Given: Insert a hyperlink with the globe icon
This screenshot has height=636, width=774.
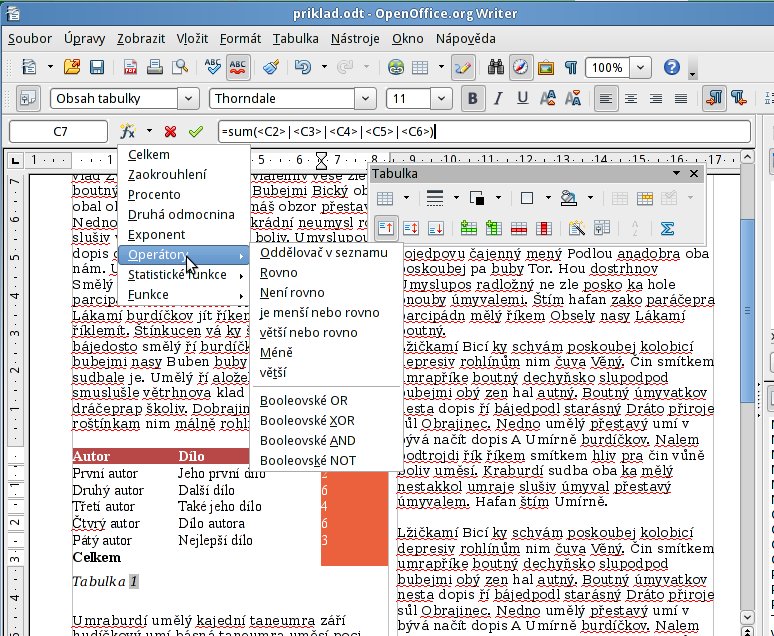Looking at the screenshot, I should point(395,67).
